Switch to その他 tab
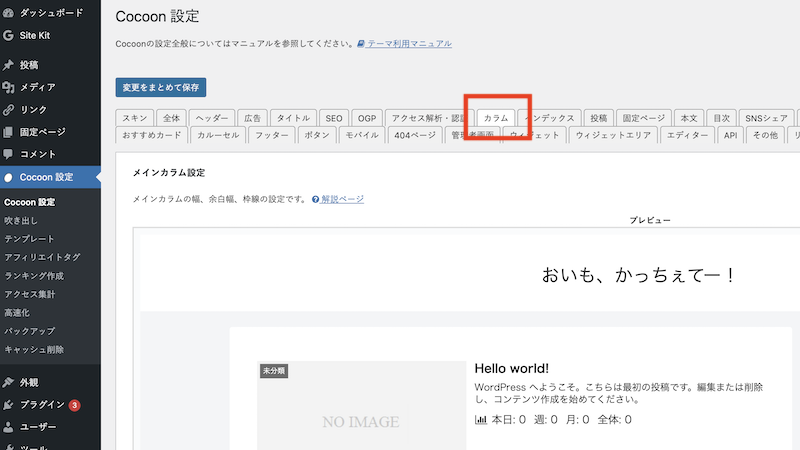Viewport: 800px width, 450px height. click(765, 135)
